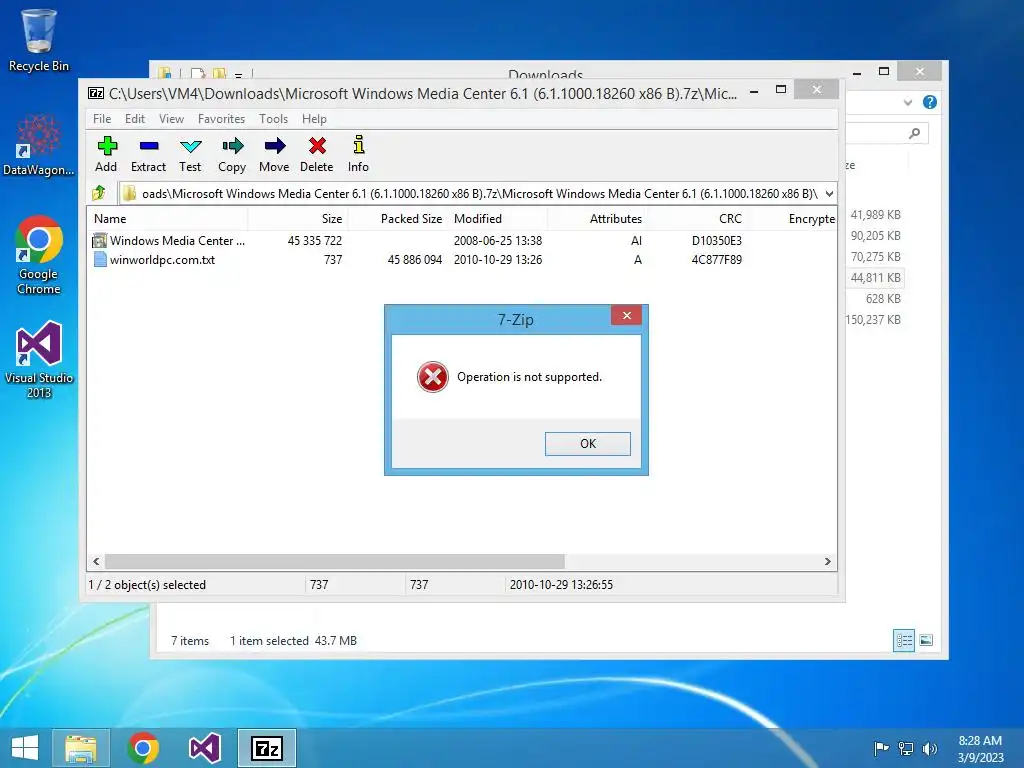
Task: Switch Downloads window to details view
Action: tap(904, 640)
